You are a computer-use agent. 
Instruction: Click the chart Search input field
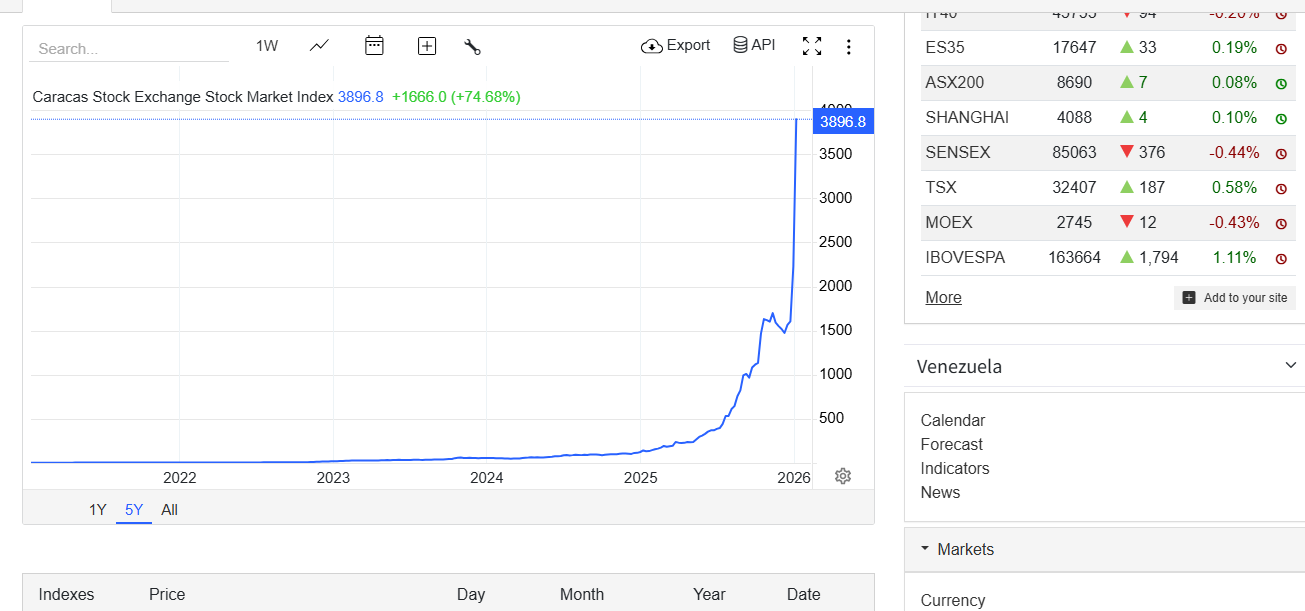pyautogui.click(x=130, y=49)
